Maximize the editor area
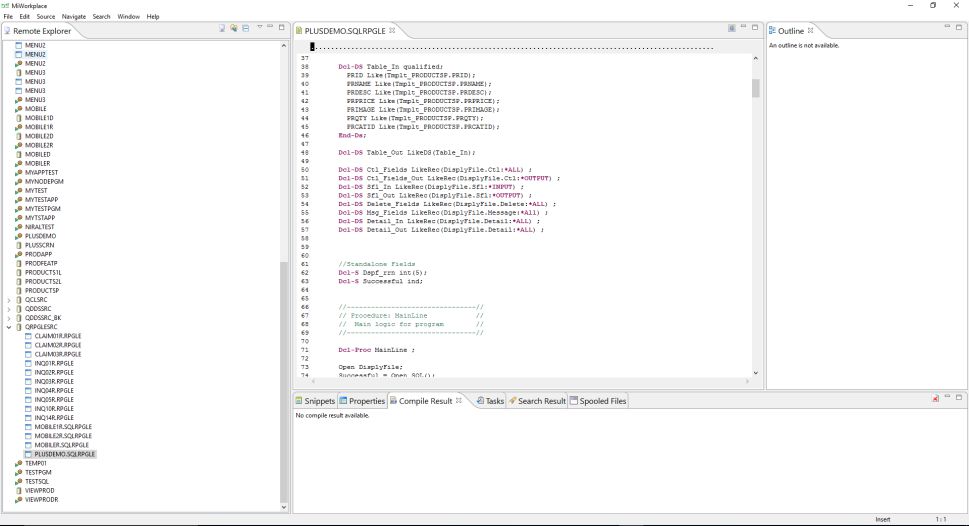 [x=755, y=27]
